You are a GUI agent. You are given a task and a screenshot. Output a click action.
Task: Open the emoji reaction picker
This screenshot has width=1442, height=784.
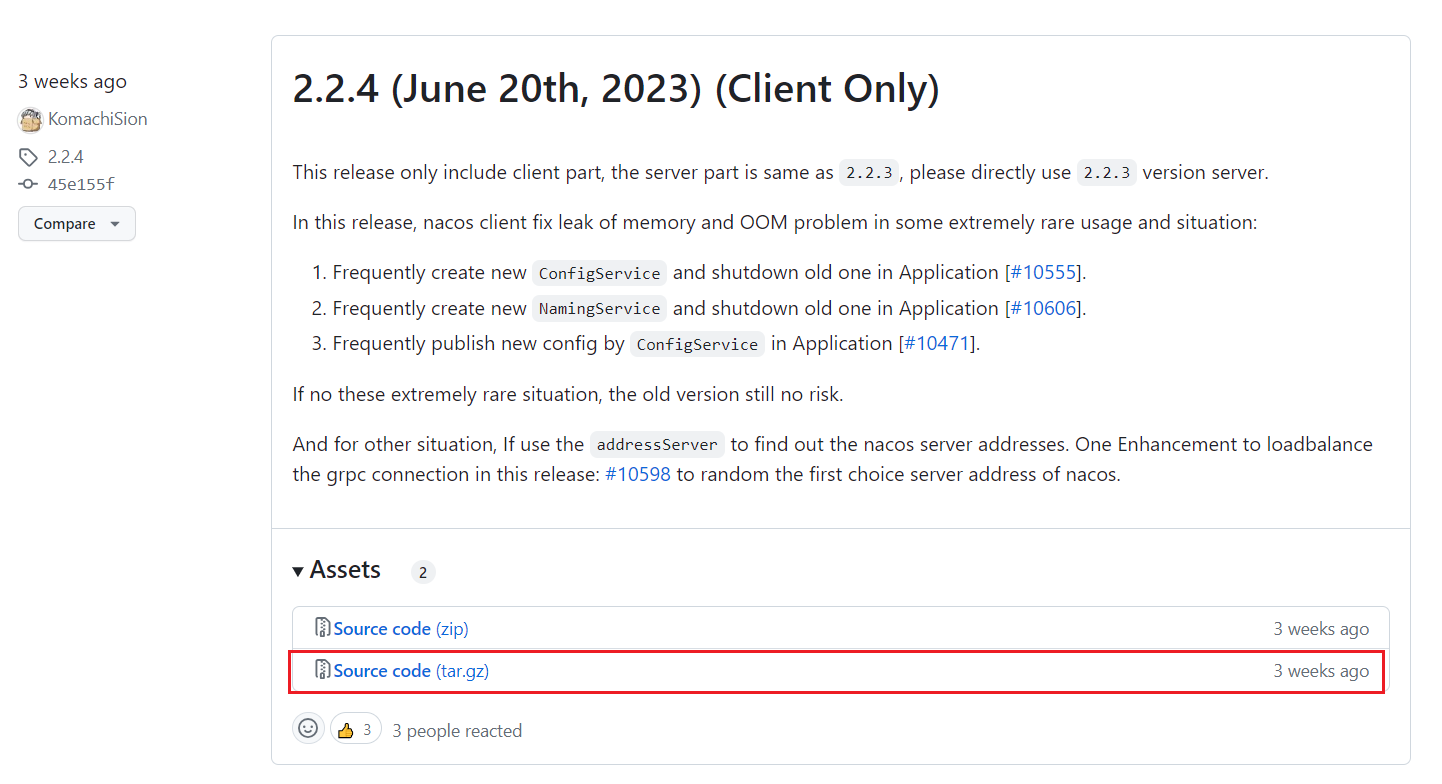pyautogui.click(x=308, y=728)
